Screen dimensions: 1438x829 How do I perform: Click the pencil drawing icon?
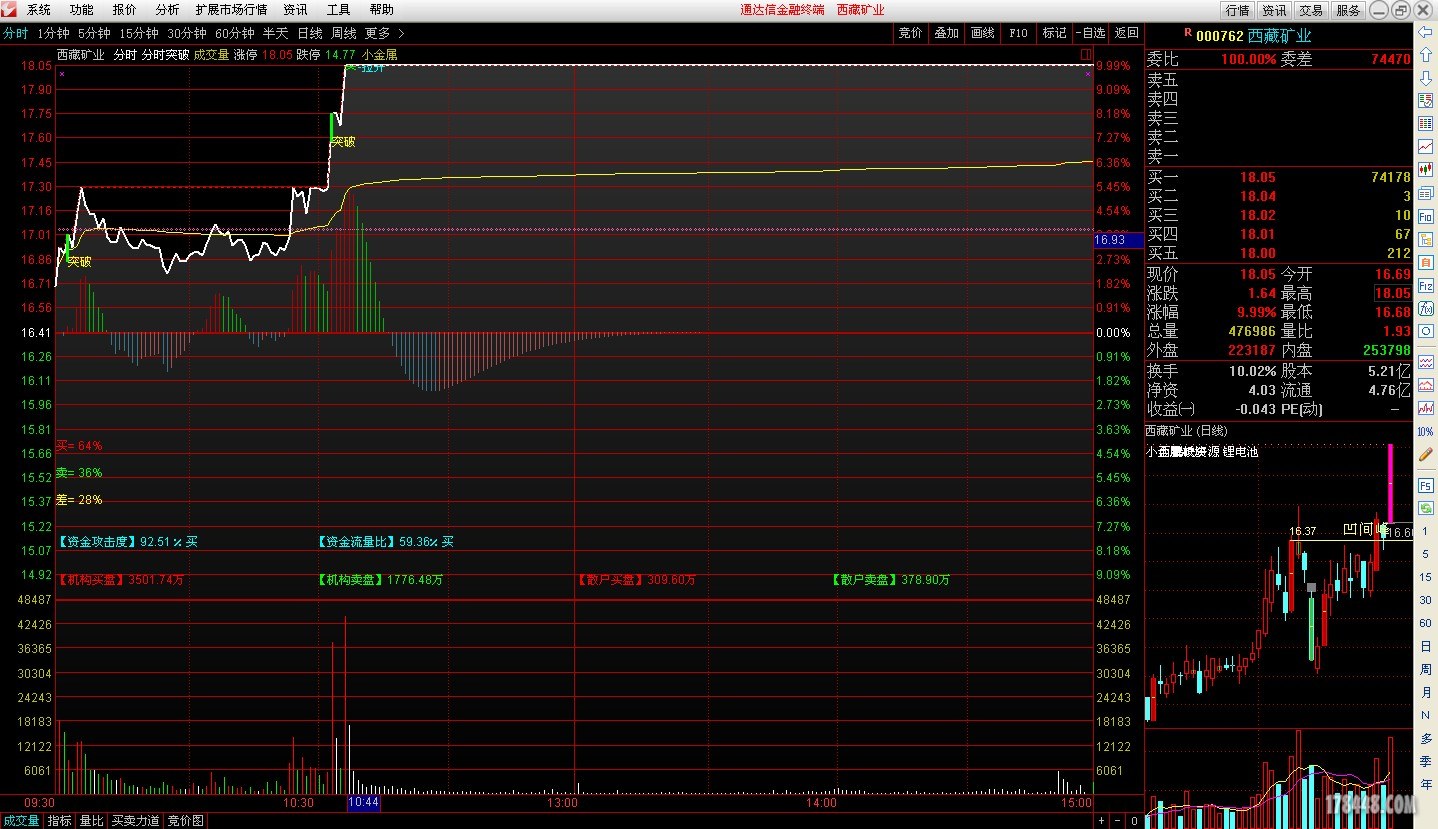coord(1425,455)
